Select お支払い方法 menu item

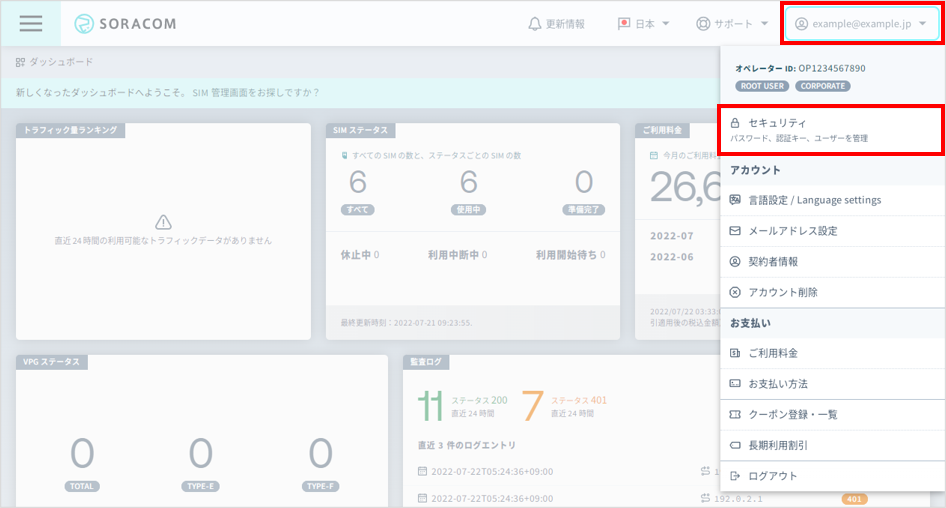(778, 384)
